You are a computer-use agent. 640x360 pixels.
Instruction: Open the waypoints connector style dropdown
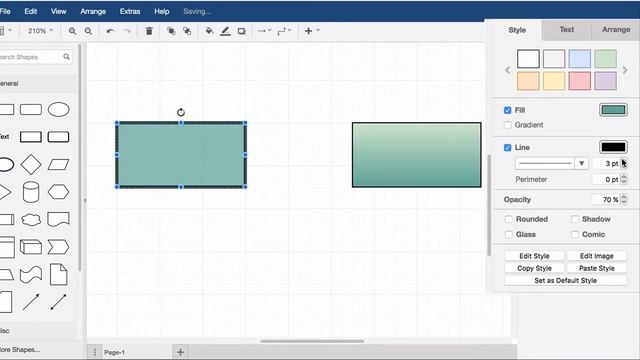[284, 31]
